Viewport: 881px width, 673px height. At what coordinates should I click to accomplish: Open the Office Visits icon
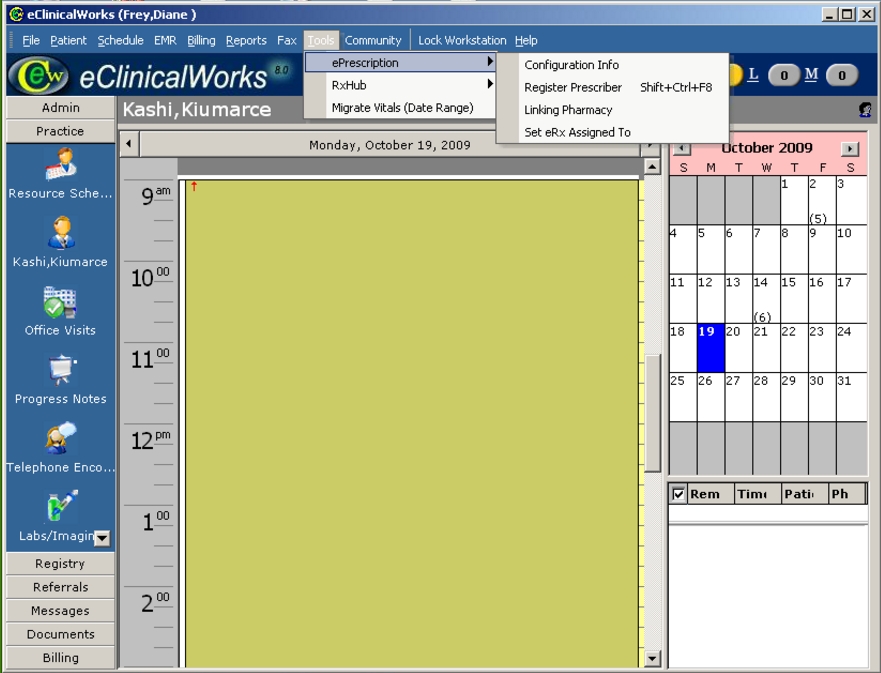pos(60,302)
